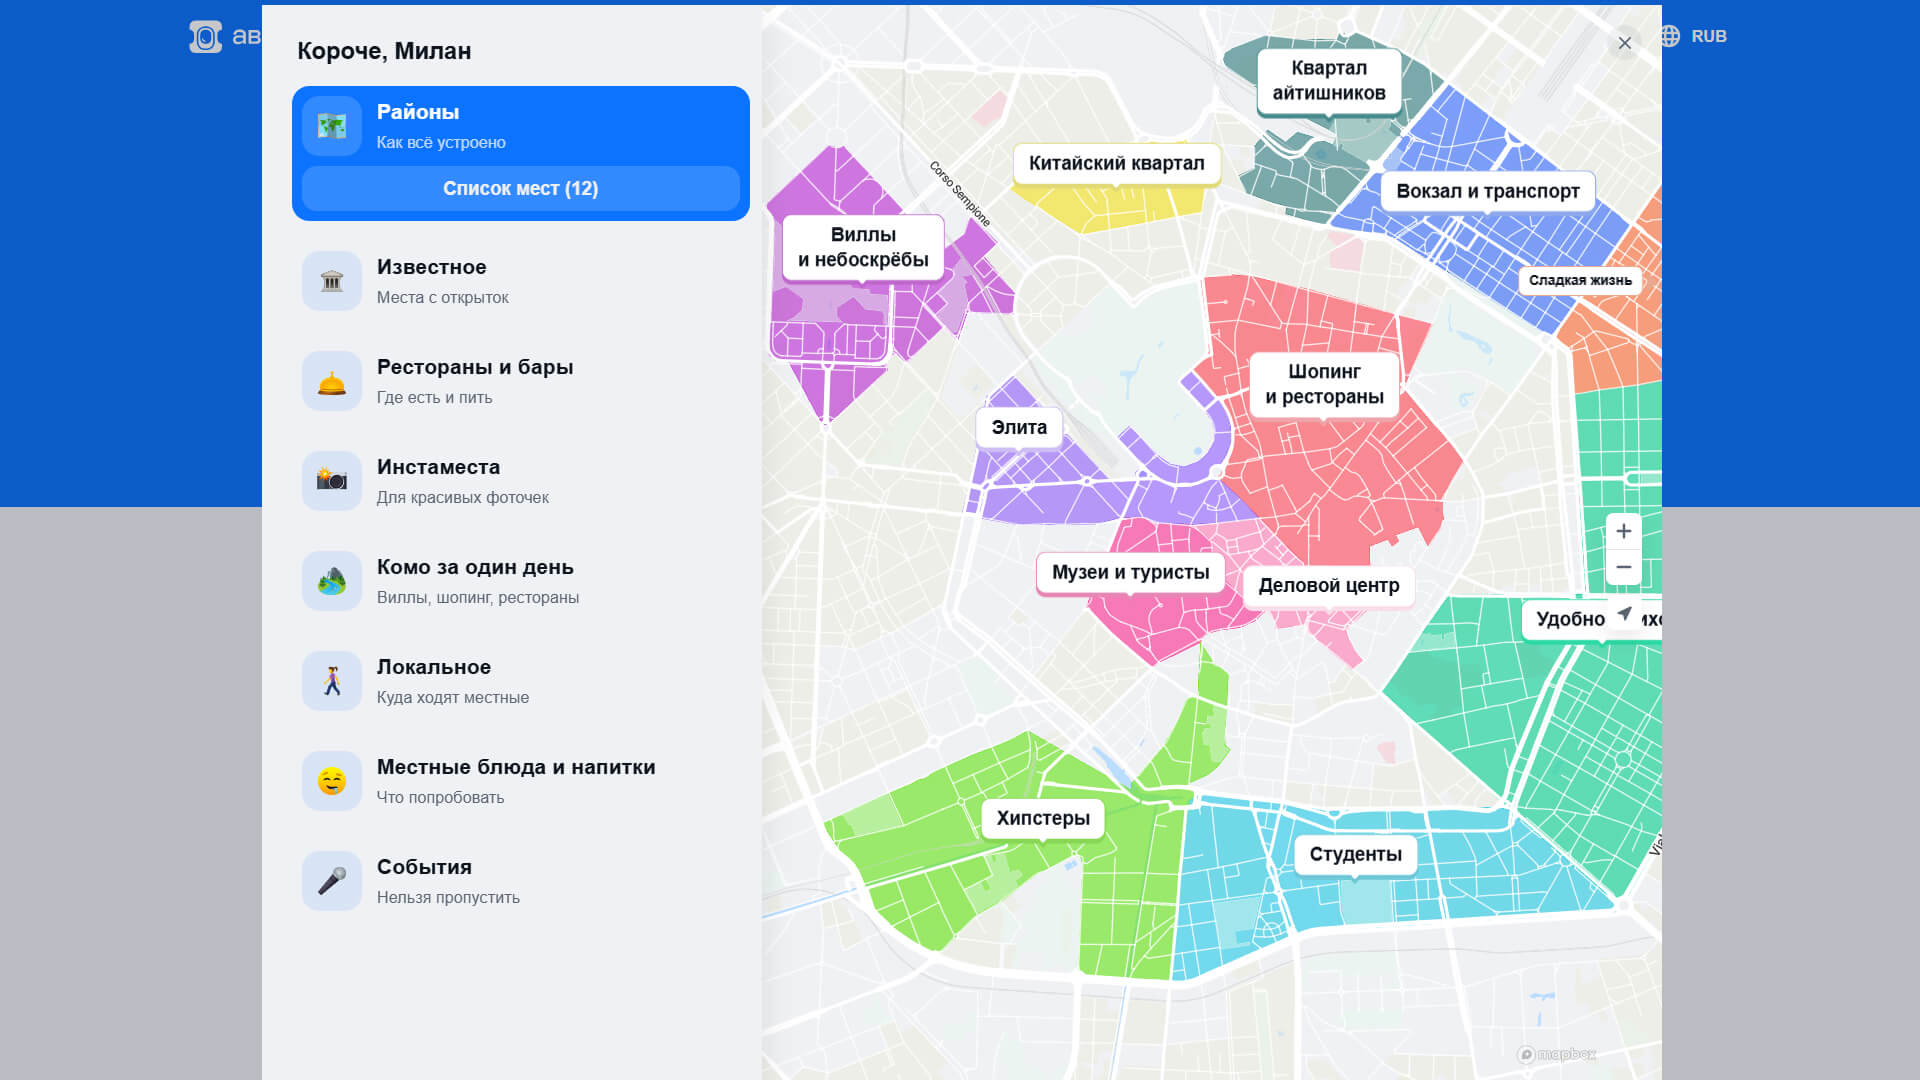Click the Студенты district label
The image size is (1920, 1080).
pyautogui.click(x=1355, y=854)
